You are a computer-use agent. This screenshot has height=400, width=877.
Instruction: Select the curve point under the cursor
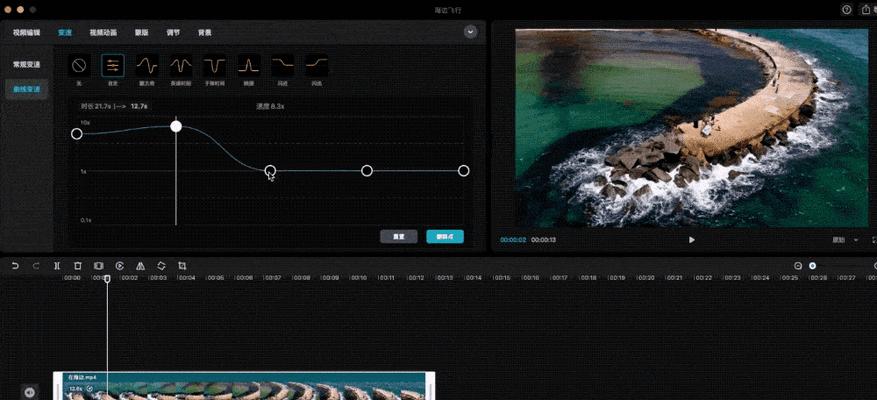[x=270, y=170]
